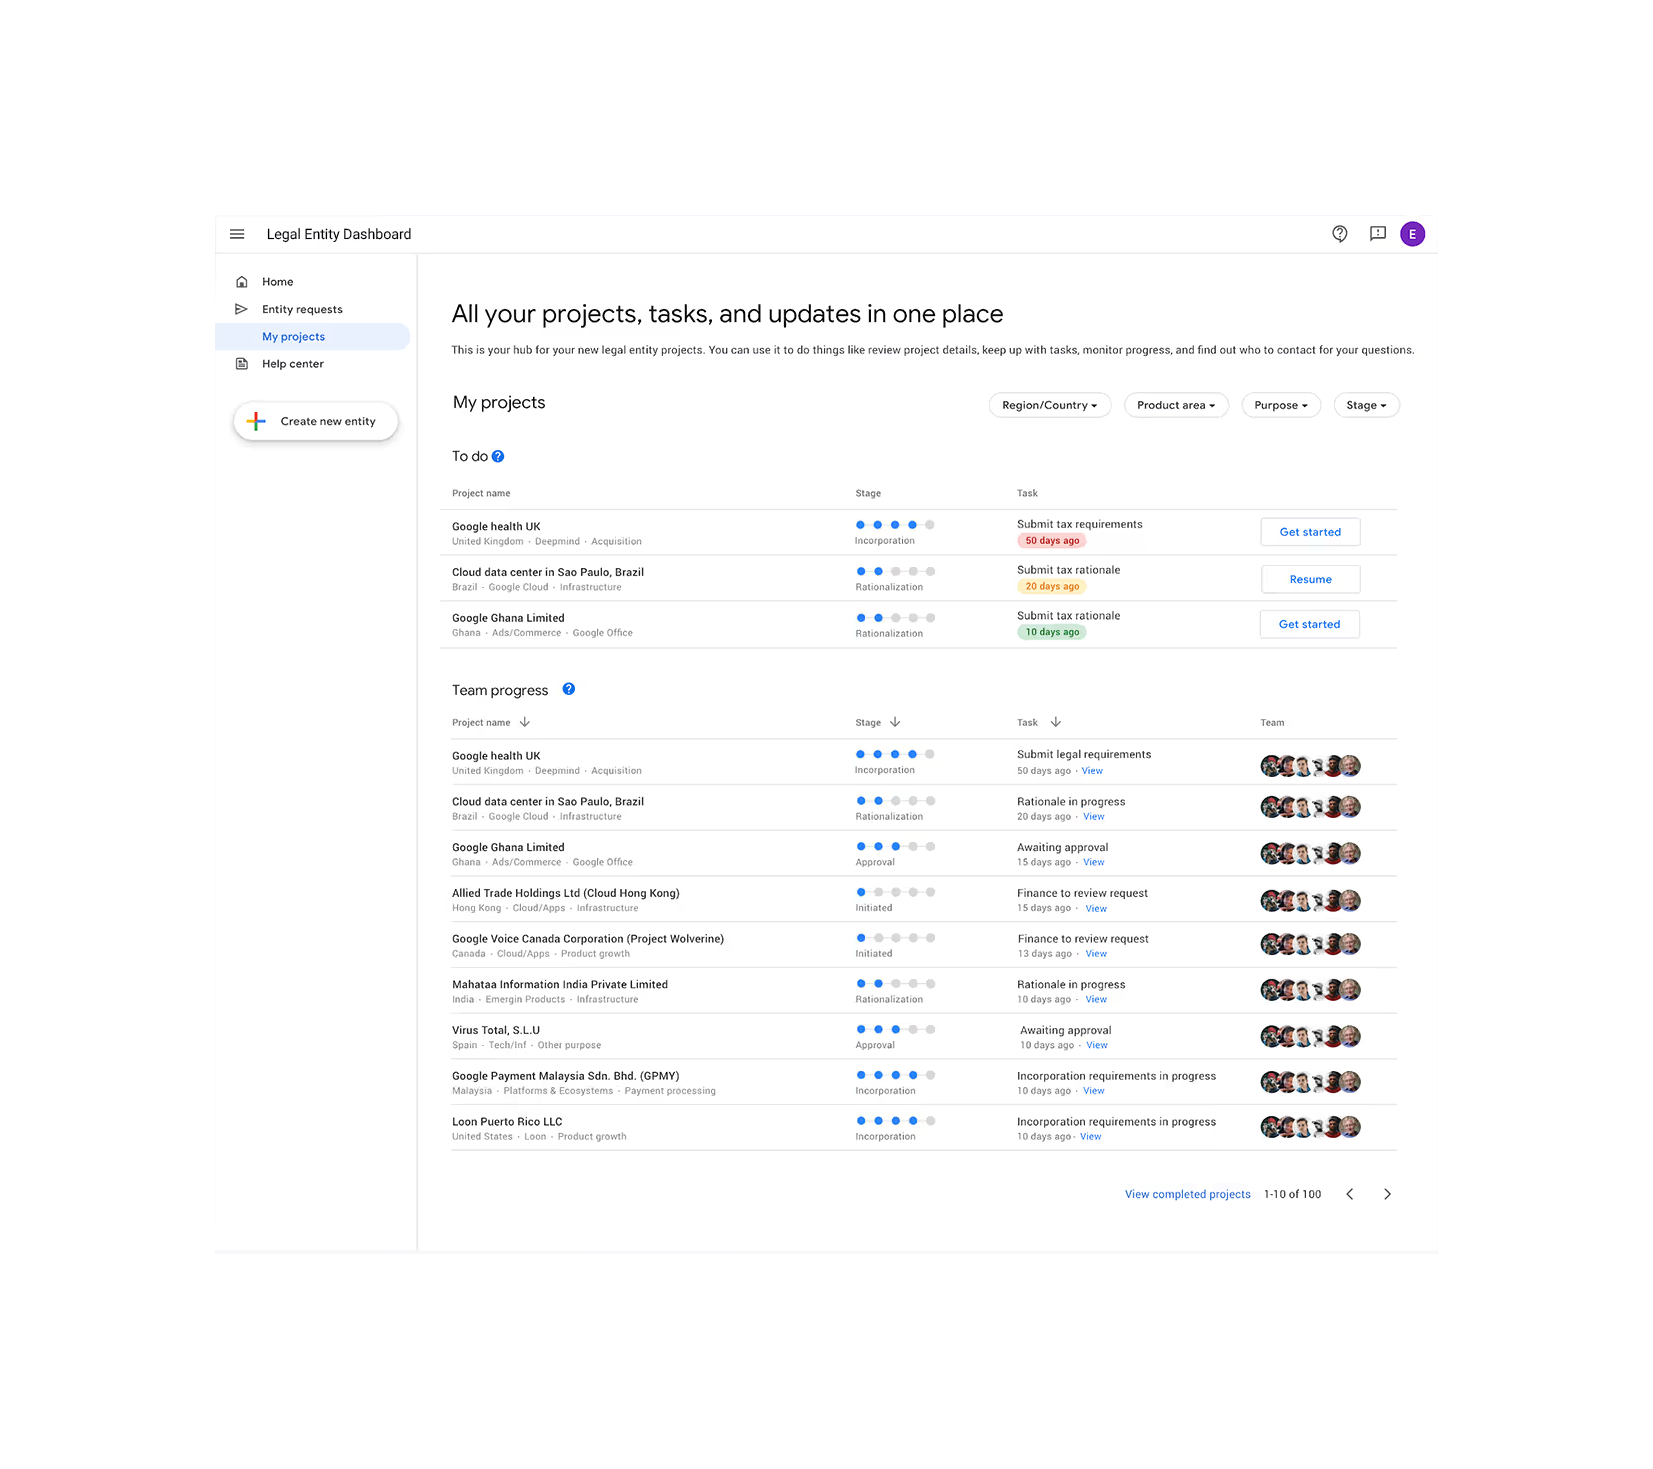The height and width of the screenshot is (1469, 1653).
Task: Sort by Stage column arrow
Action: pos(895,722)
